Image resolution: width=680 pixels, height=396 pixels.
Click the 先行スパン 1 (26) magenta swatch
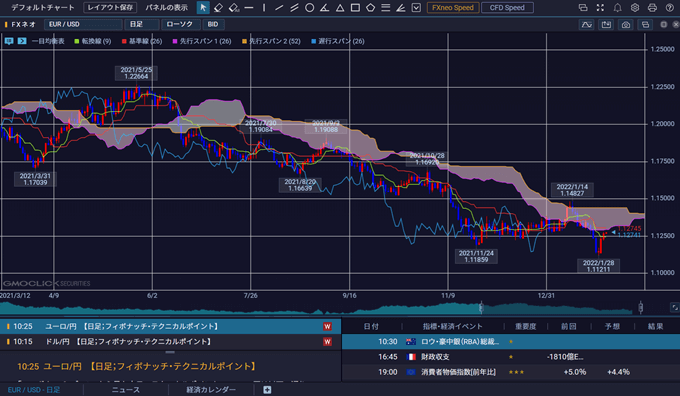point(175,41)
